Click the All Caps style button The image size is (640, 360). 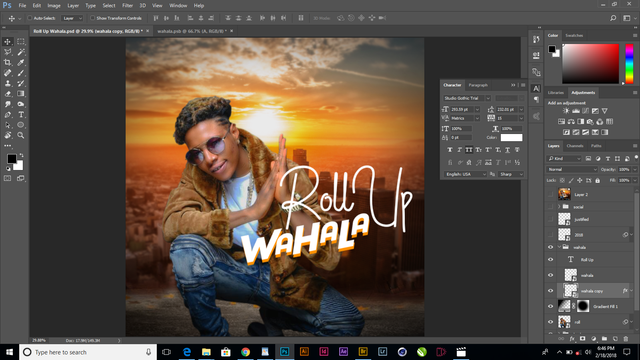click(x=469, y=150)
